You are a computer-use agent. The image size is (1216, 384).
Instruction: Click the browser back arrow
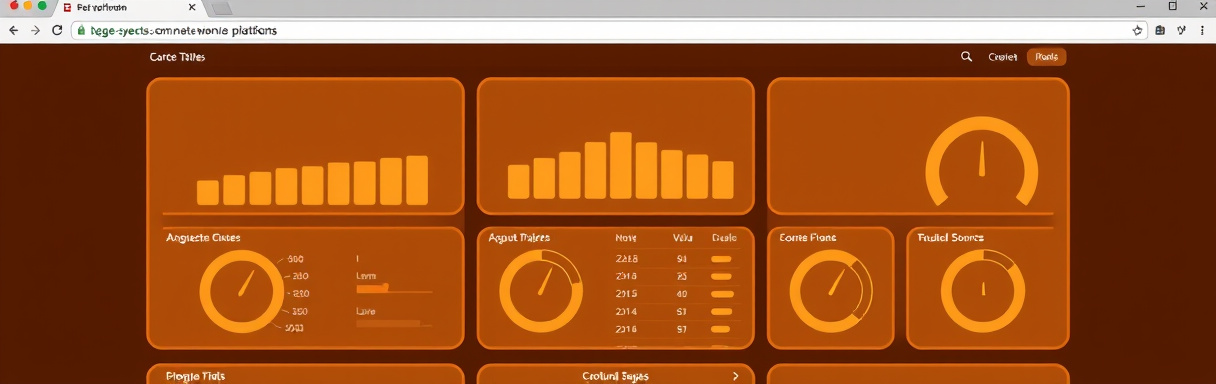pos(13,31)
